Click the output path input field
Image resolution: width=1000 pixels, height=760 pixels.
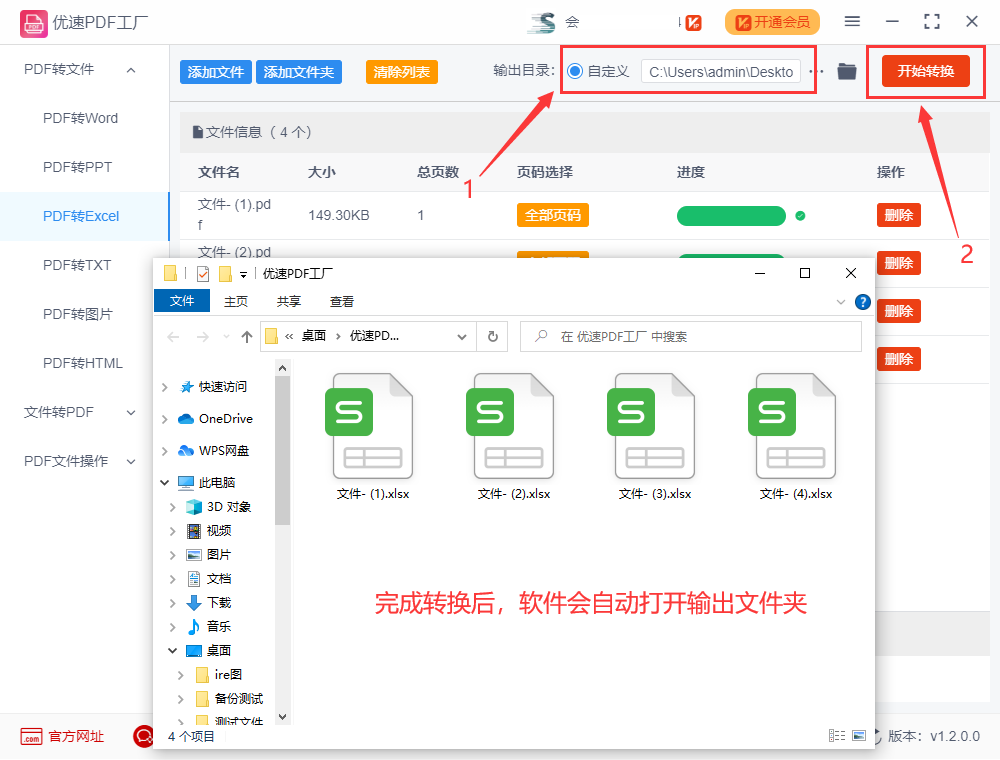point(721,72)
